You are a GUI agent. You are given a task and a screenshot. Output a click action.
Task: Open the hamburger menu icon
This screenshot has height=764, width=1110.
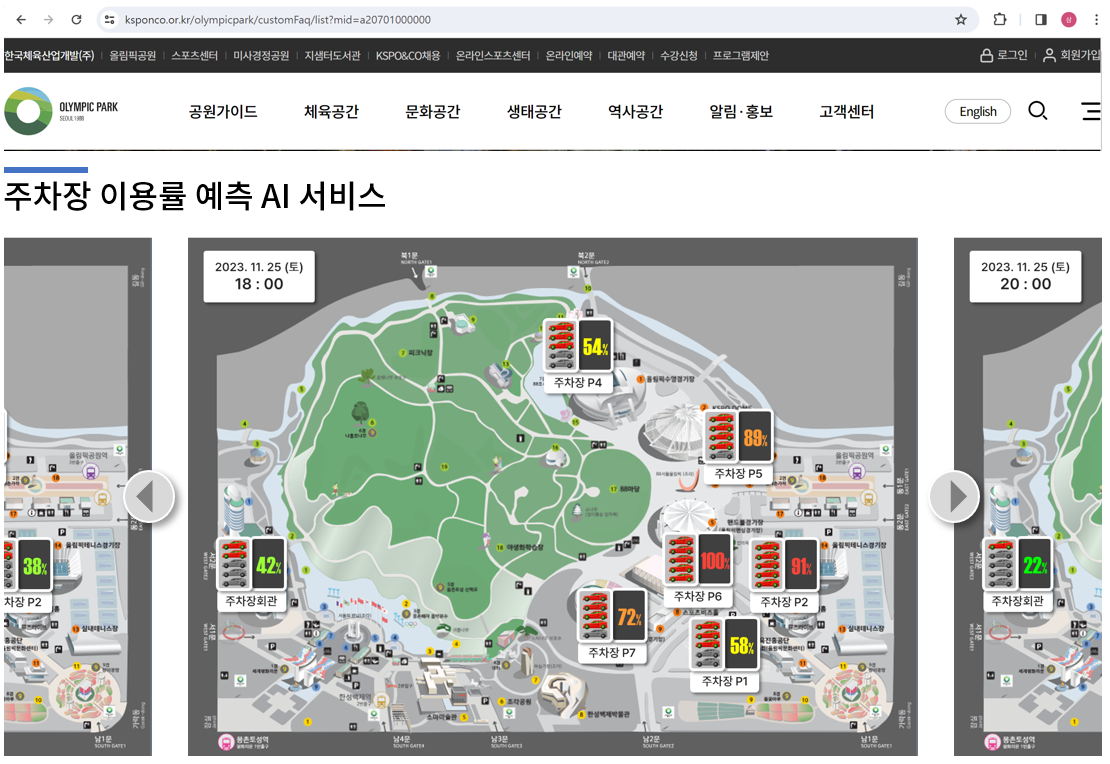[x=1091, y=111]
